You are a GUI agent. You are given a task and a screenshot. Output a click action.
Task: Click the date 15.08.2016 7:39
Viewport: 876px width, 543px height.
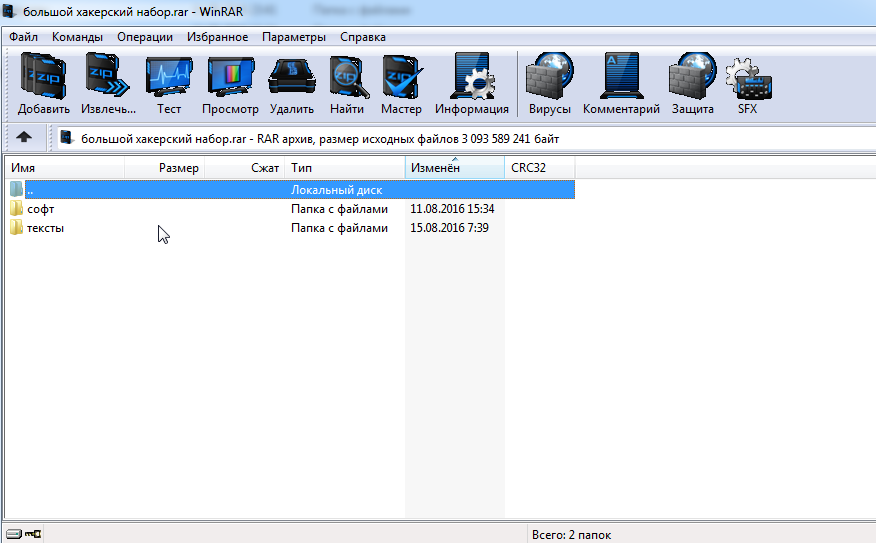449,228
